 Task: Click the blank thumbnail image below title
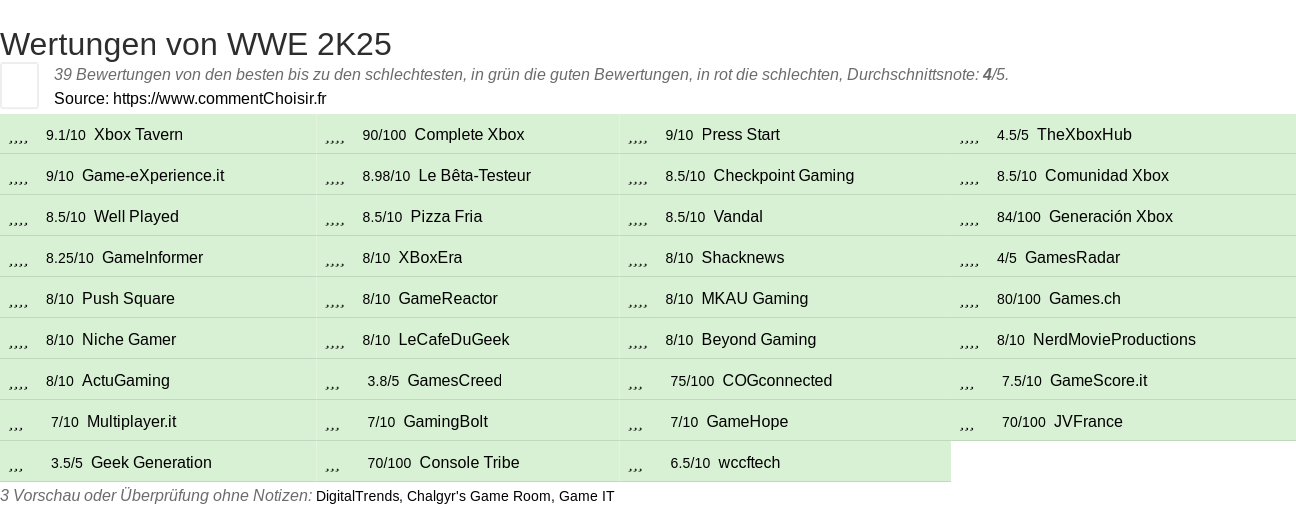pos(19,85)
